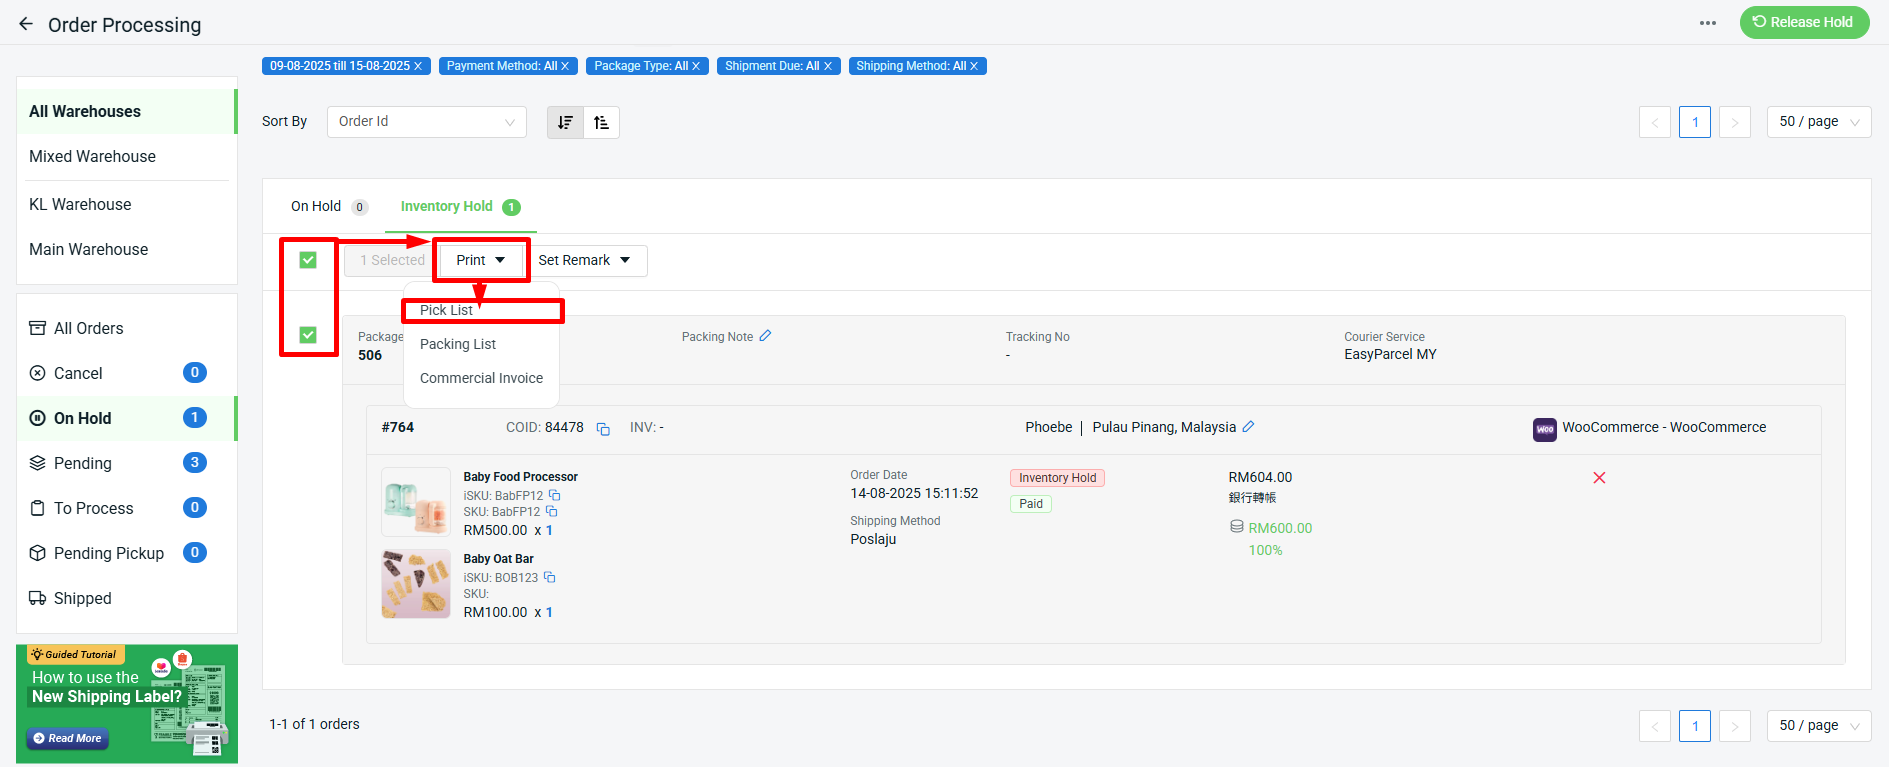The image size is (1889, 767).
Task: Open the three-dots more options menu
Action: 1708,23
